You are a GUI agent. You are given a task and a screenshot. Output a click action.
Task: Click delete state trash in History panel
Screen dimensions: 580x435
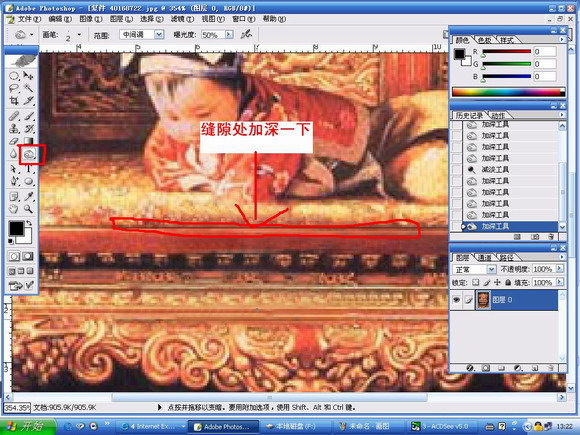(x=551, y=237)
